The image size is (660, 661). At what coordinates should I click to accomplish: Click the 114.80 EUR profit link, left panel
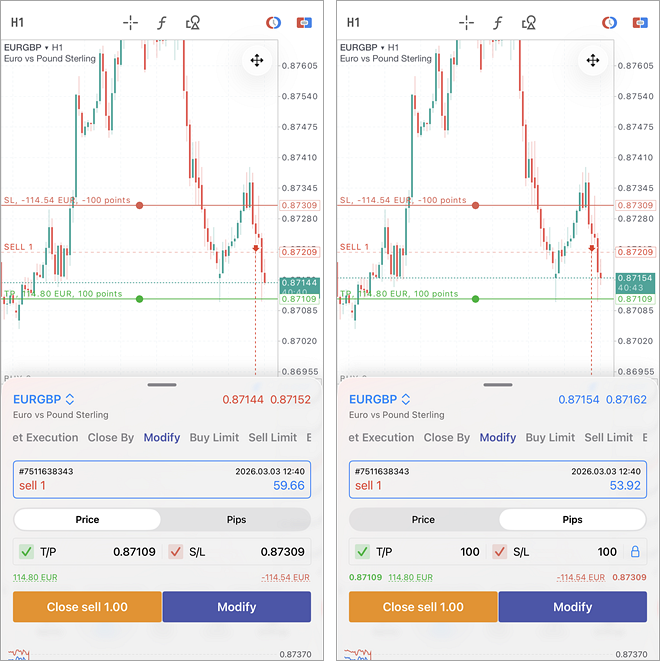coord(35,577)
